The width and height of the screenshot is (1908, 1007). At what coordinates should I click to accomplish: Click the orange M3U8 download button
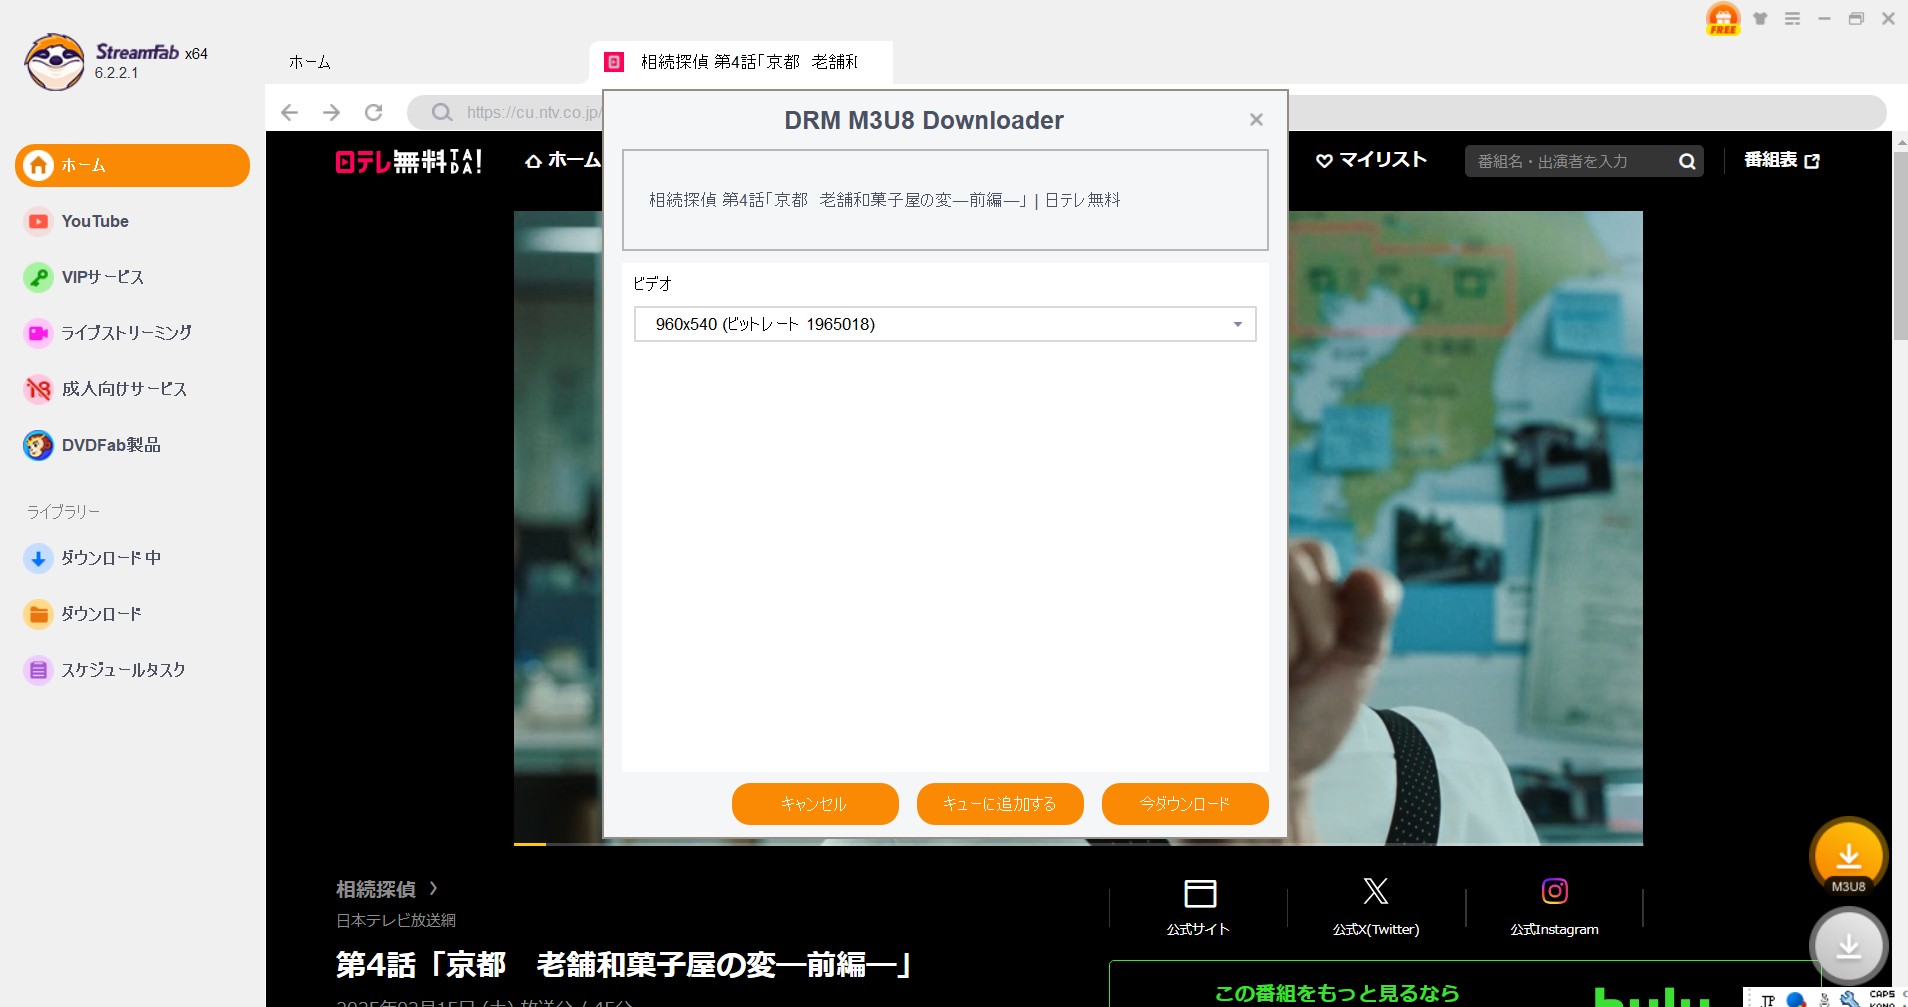pos(1848,857)
